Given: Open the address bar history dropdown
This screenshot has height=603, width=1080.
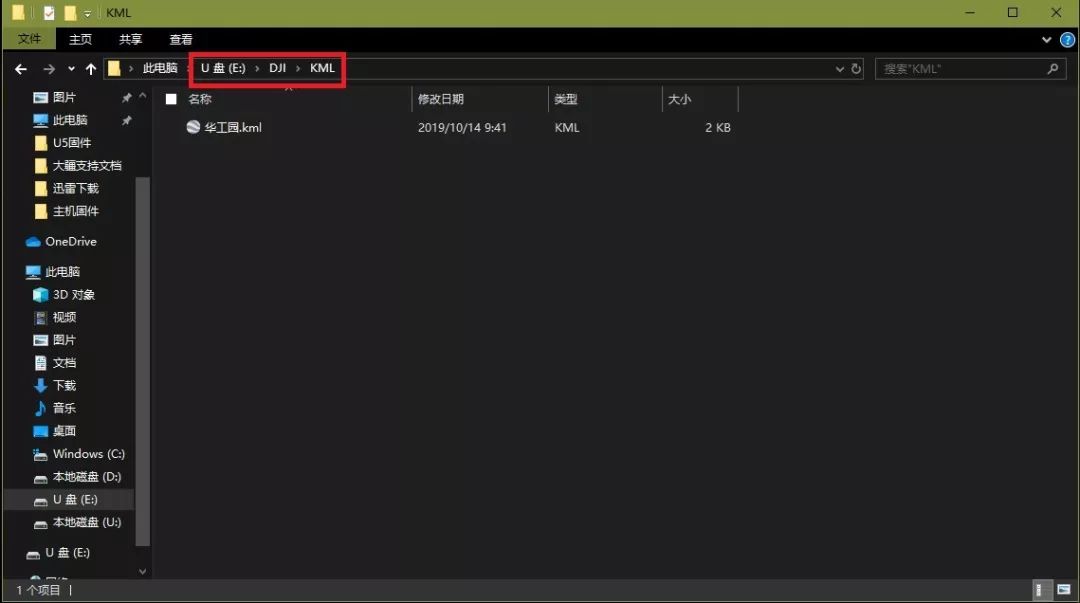Looking at the screenshot, I should [x=839, y=68].
